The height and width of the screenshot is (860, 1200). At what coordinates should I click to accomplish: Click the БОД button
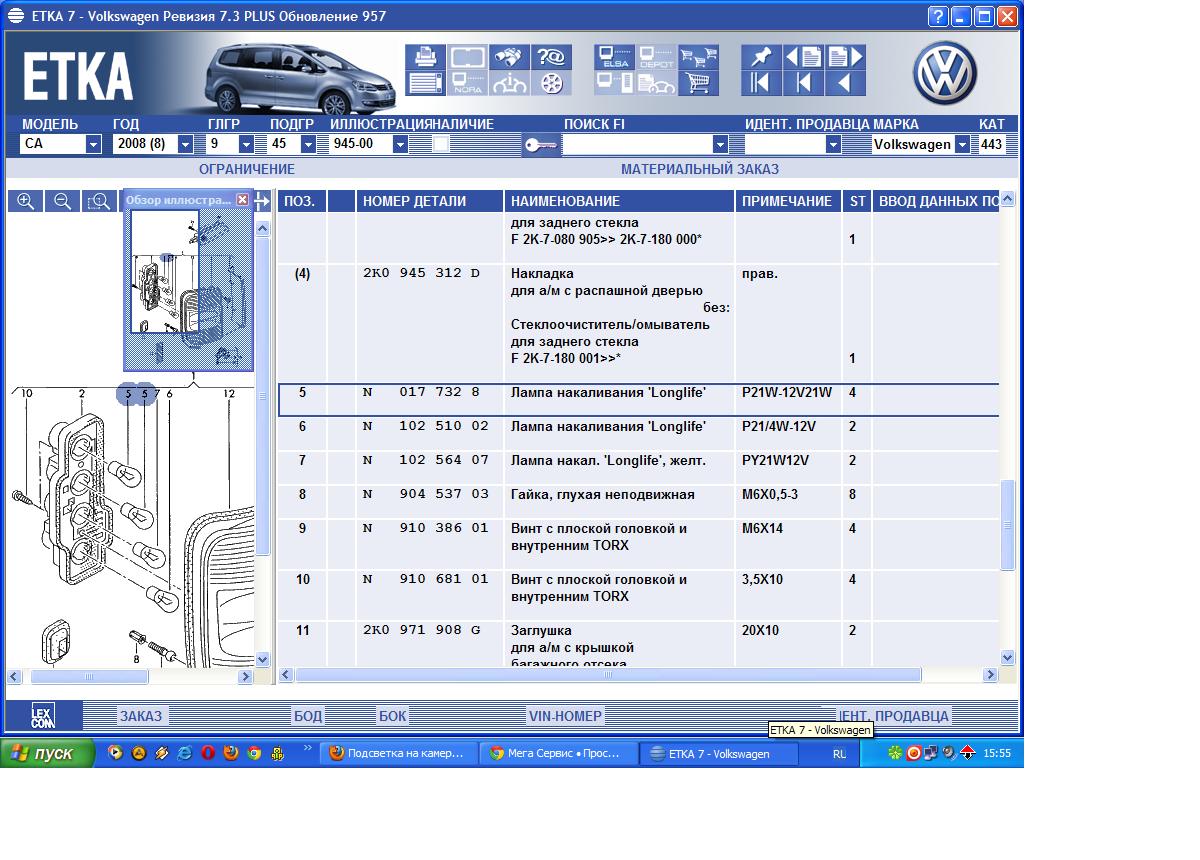click(x=308, y=716)
